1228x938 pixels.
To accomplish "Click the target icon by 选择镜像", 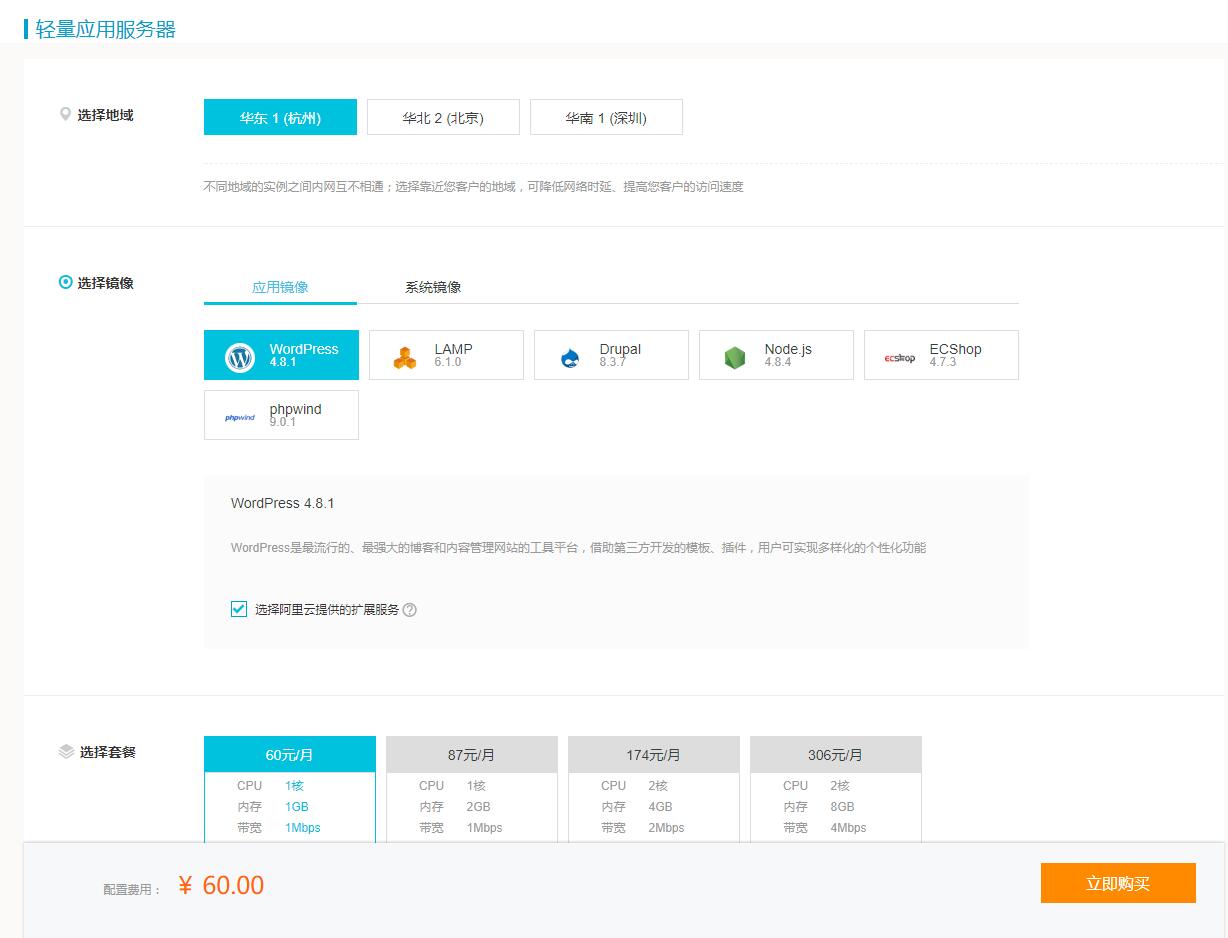I will pyautogui.click(x=66, y=283).
